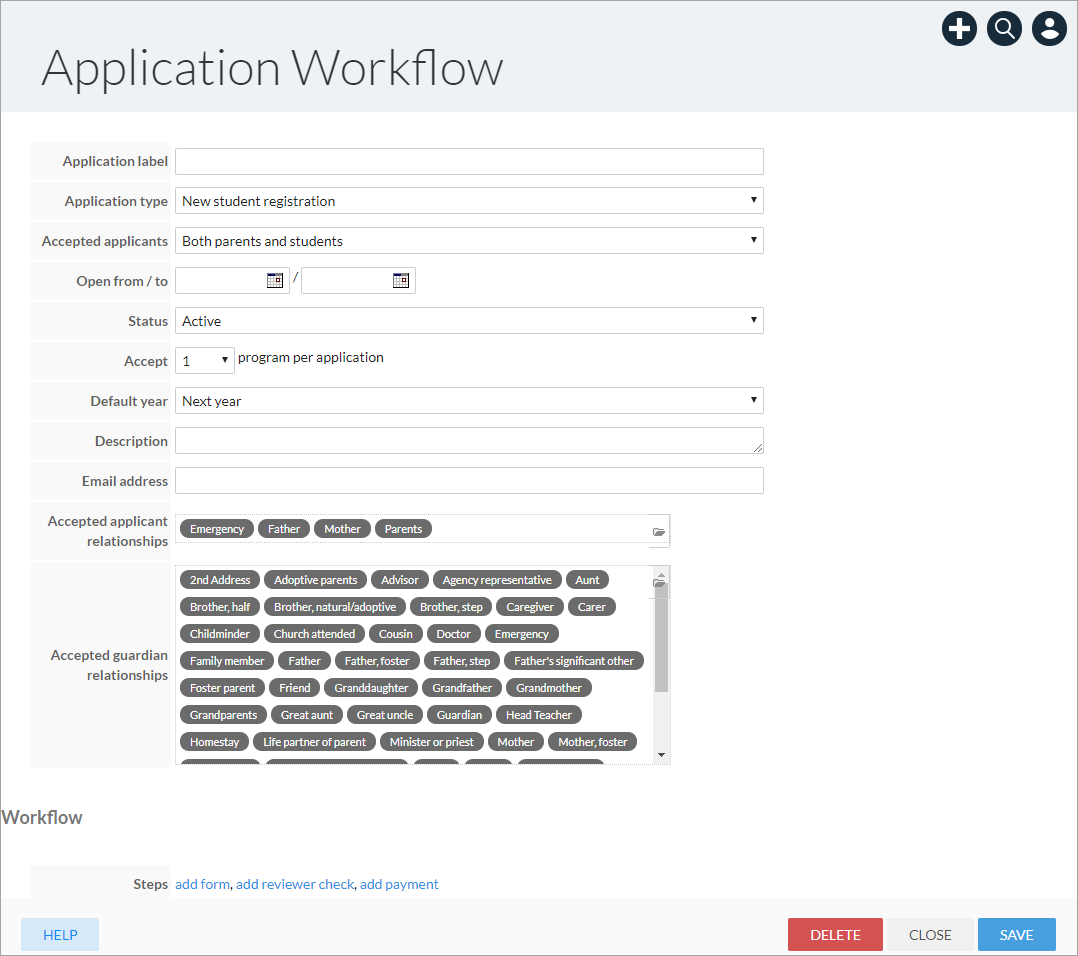This screenshot has width=1078, height=956.
Task: Click the Foster parent tag
Action: pos(222,687)
